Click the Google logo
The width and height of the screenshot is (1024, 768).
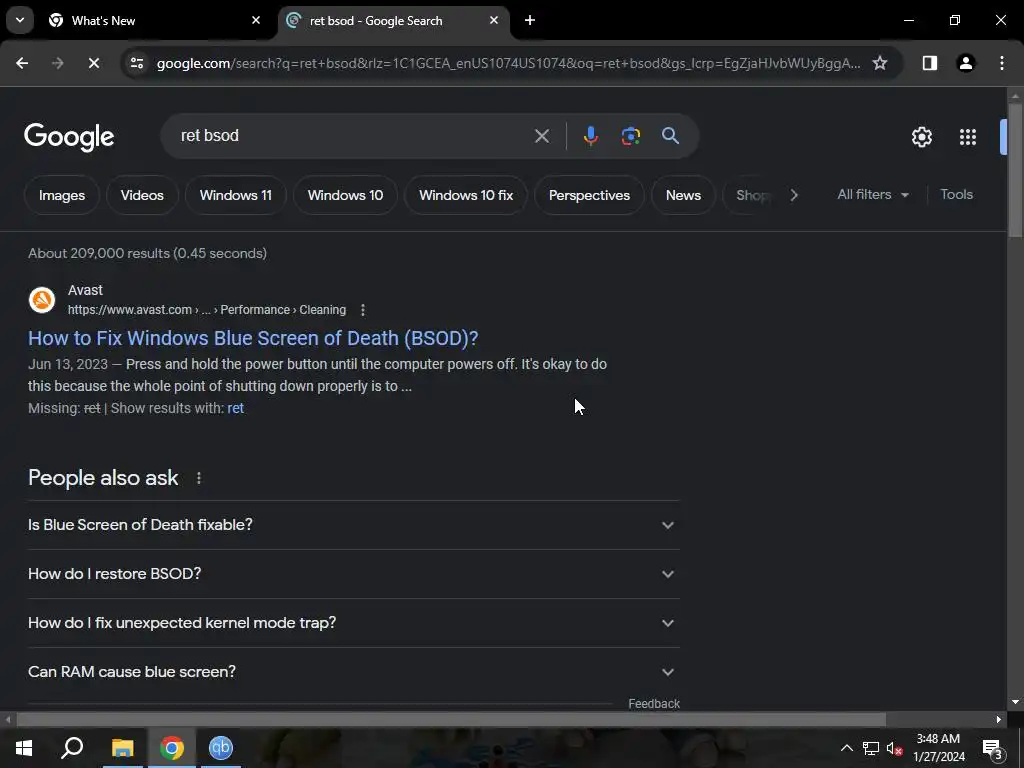(x=69, y=137)
